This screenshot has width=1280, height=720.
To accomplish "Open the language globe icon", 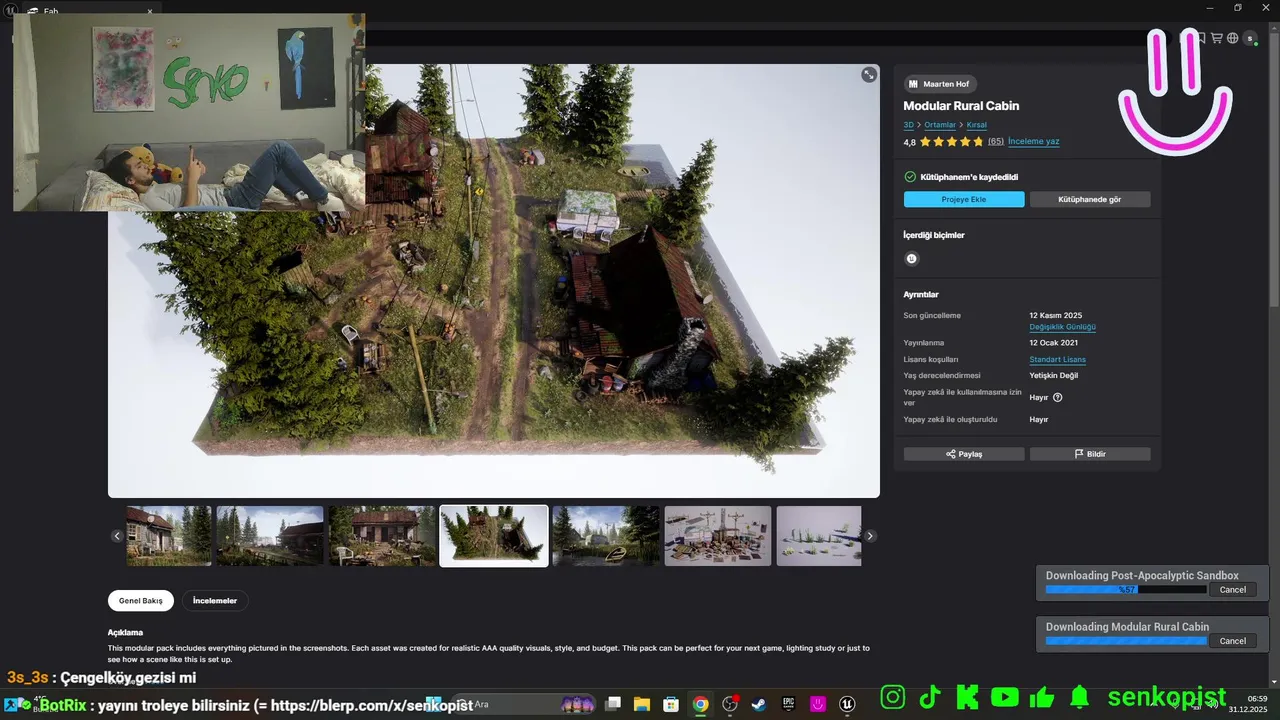I will 1233,38.
